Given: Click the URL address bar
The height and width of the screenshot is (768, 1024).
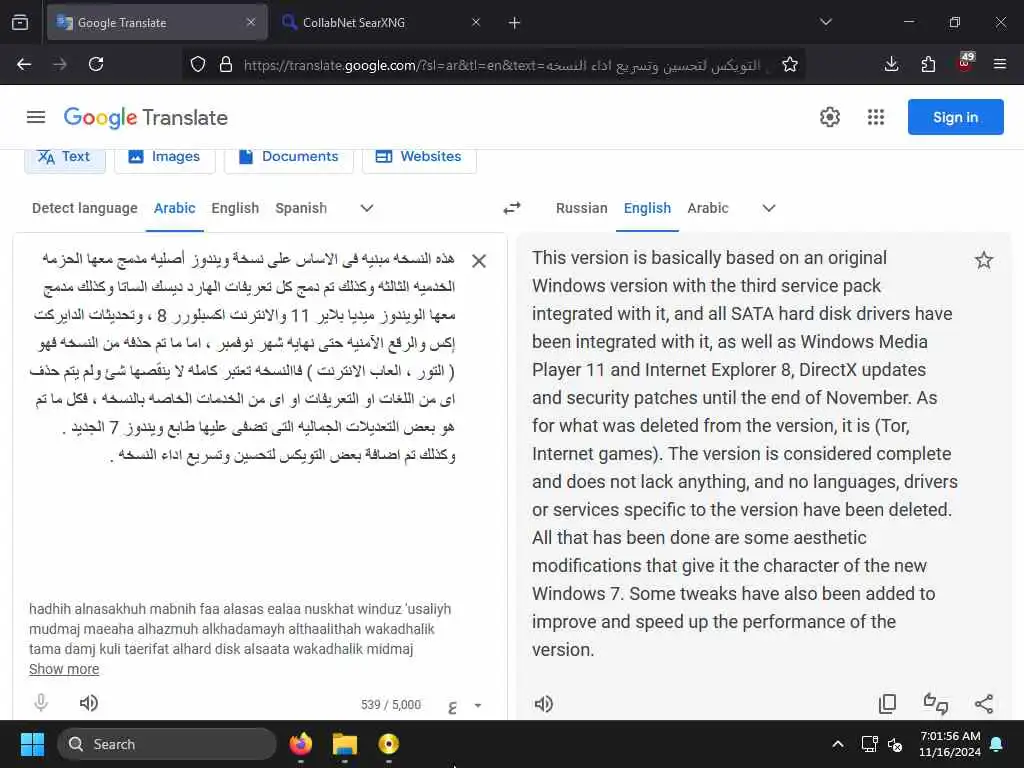Looking at the screenshot, I should (502, 65).
